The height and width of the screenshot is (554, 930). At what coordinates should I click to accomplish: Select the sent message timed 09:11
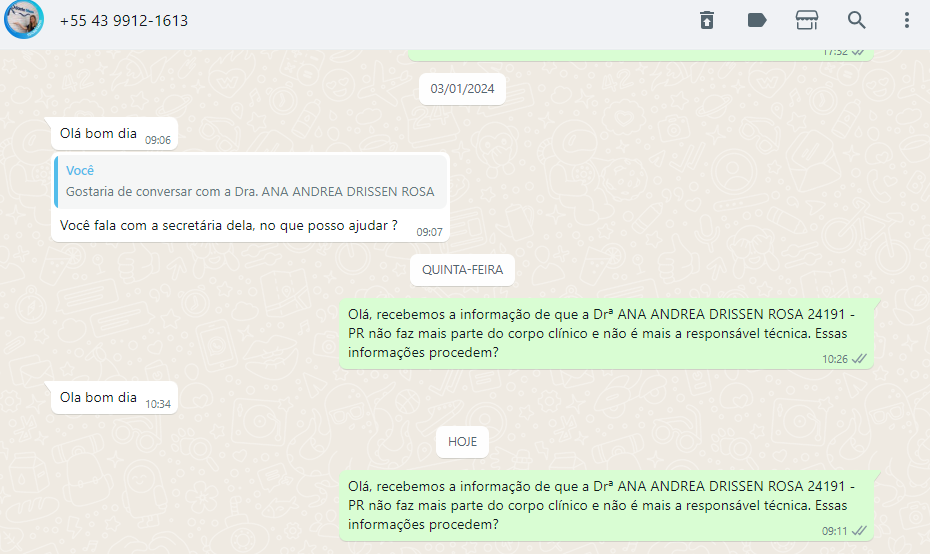coord(606,505)
